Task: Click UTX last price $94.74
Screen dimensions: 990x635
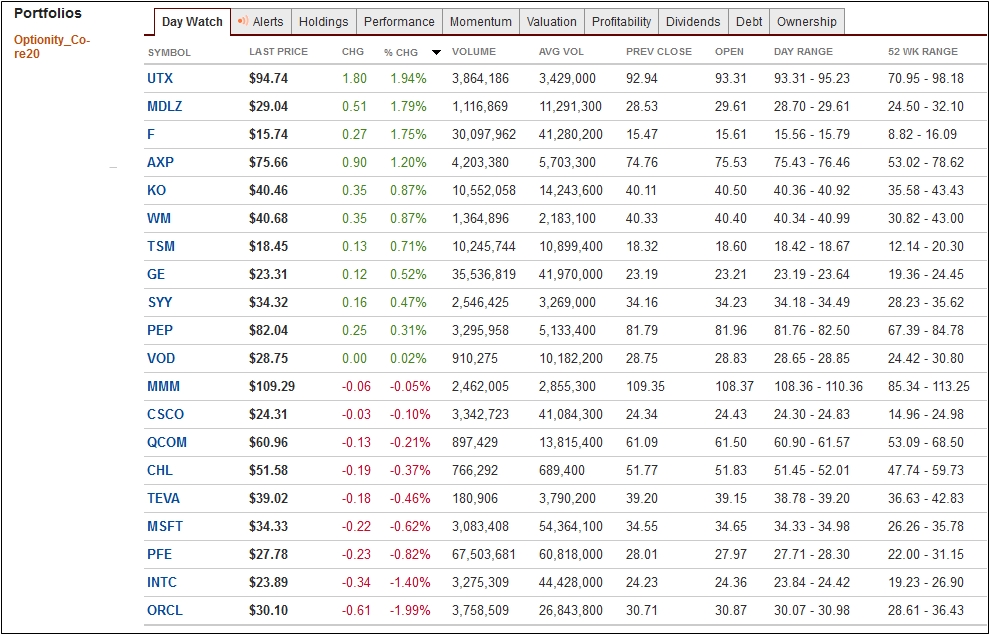Action: point(268,79)
